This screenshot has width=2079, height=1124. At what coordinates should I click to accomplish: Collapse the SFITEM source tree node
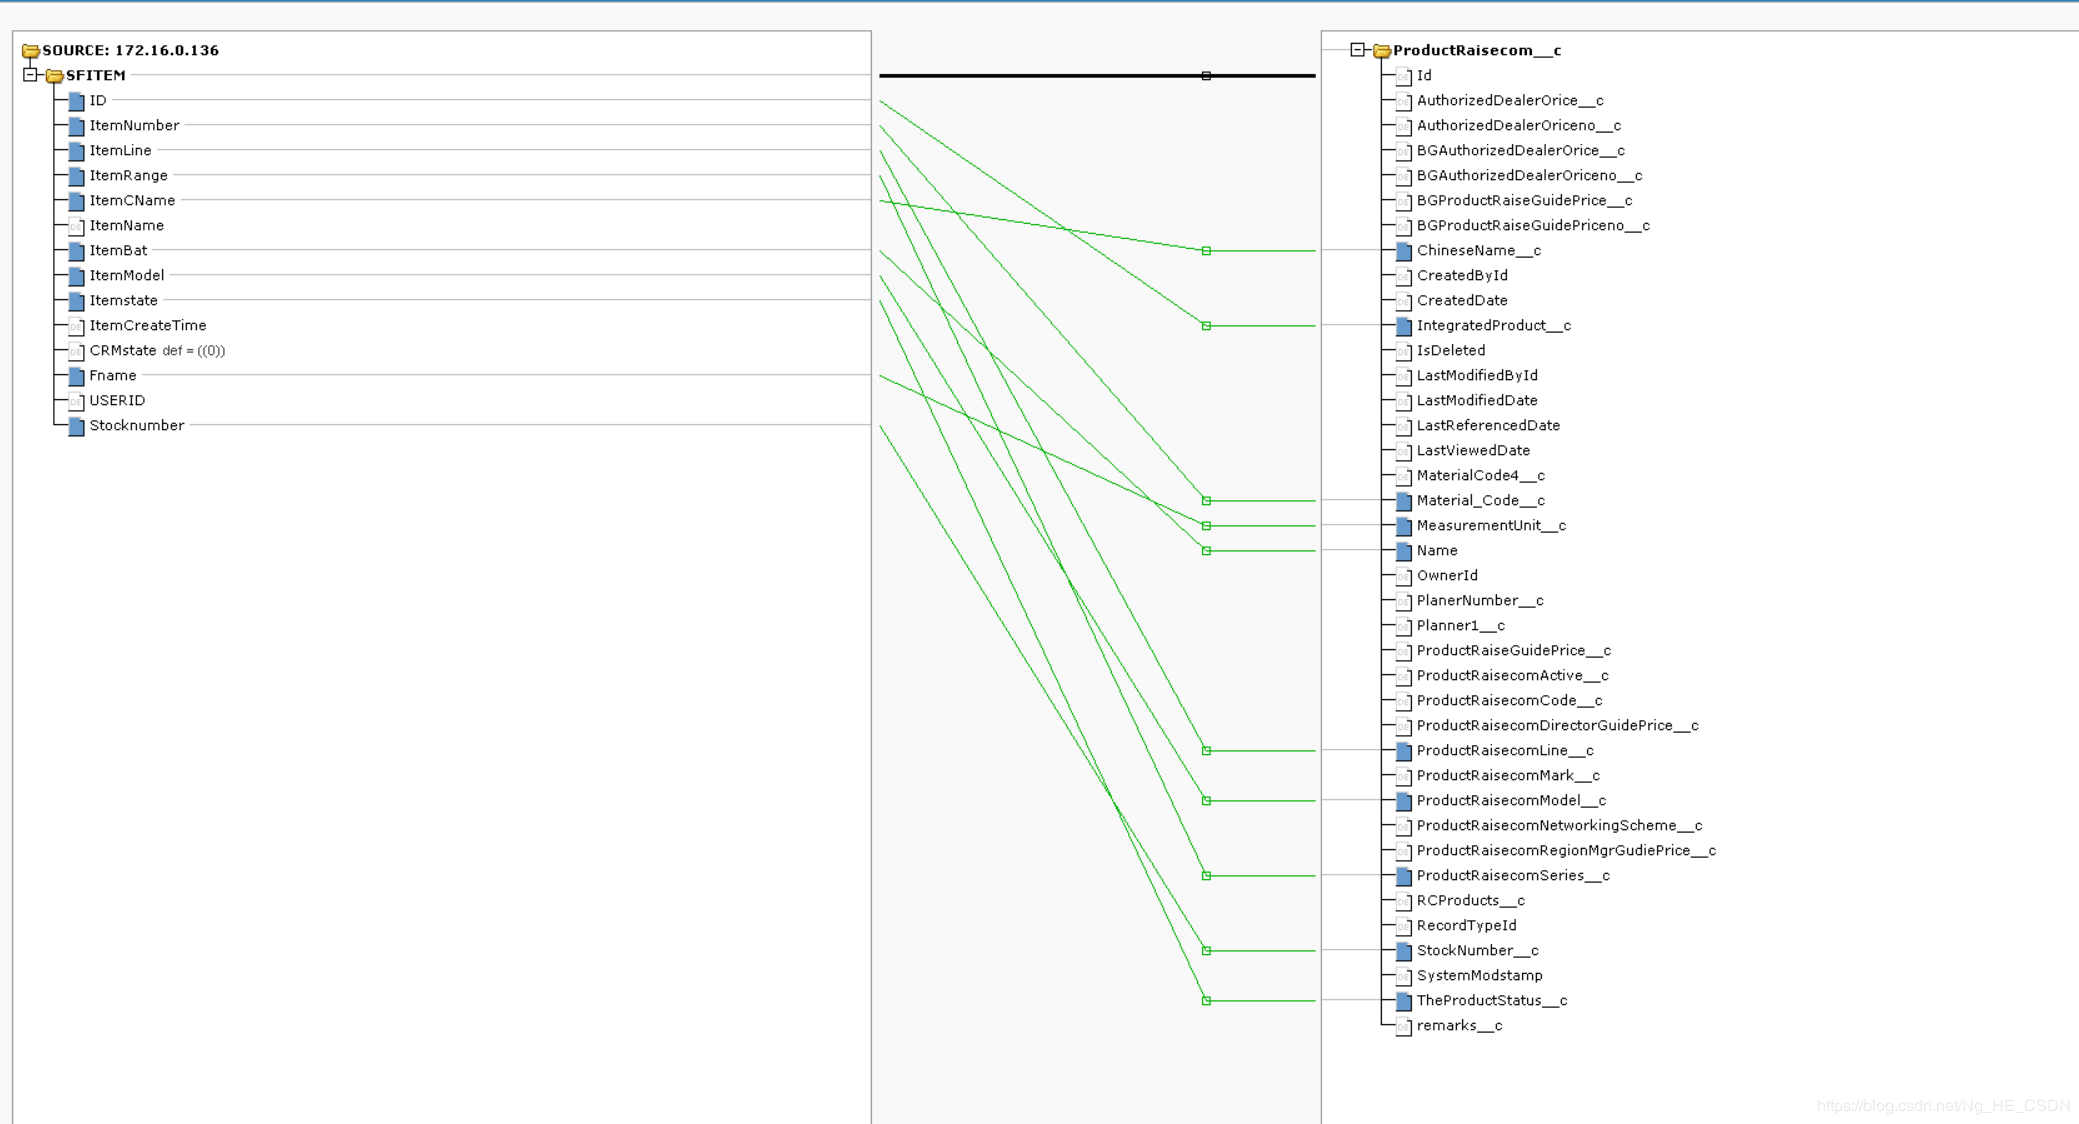click(x=30, y=75)
